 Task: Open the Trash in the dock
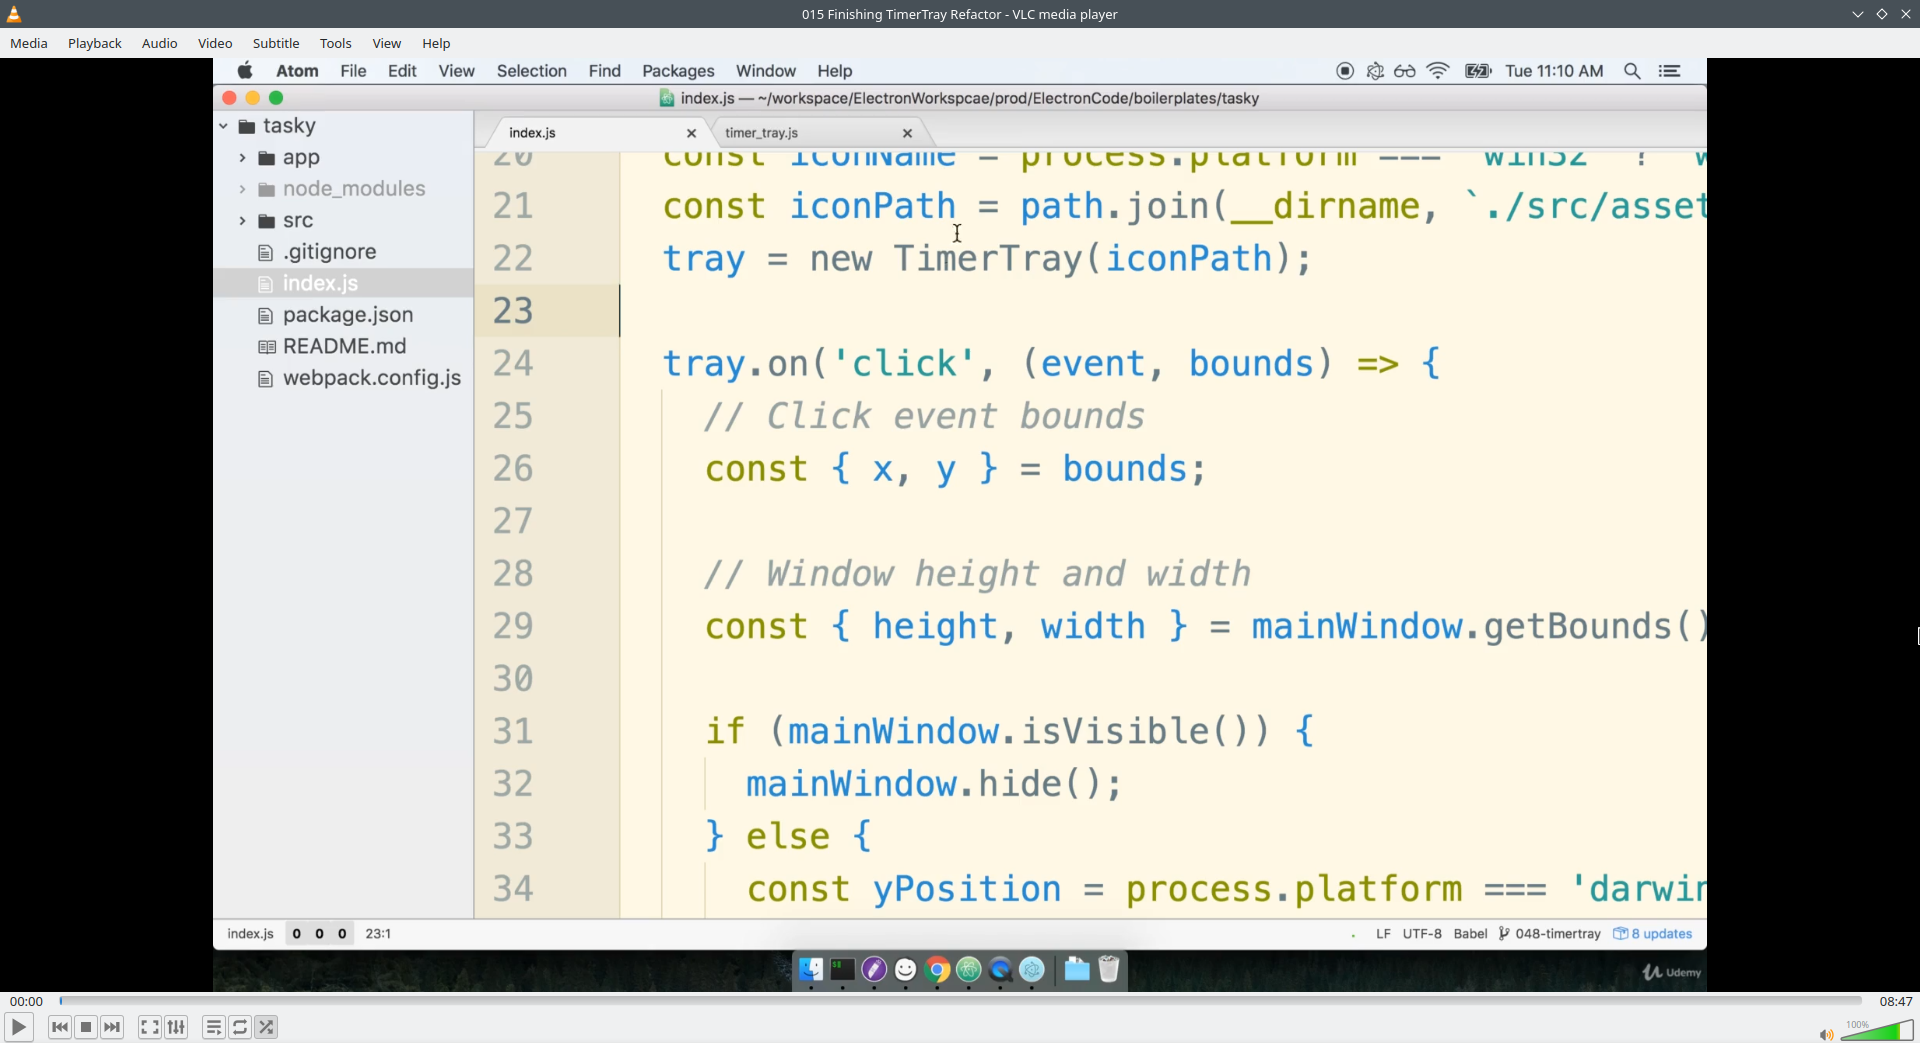1109,969
